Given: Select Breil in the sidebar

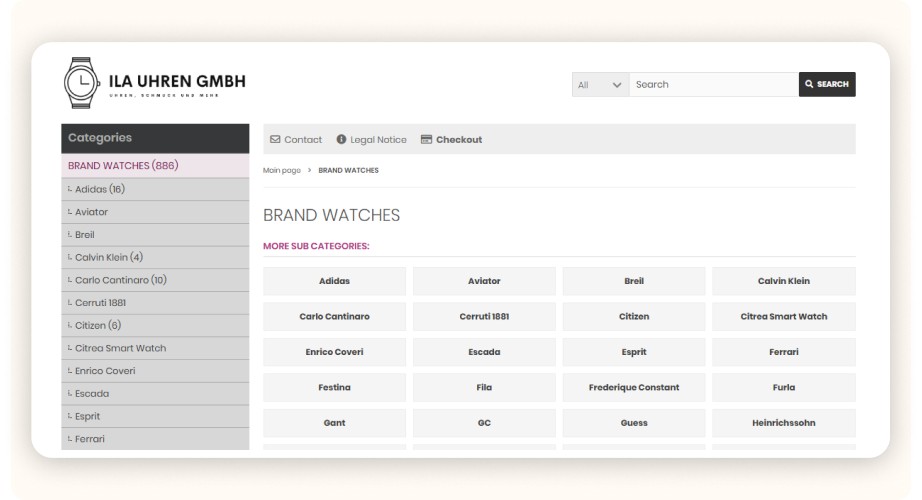Looking at the screenshot, I should (155, 235).
